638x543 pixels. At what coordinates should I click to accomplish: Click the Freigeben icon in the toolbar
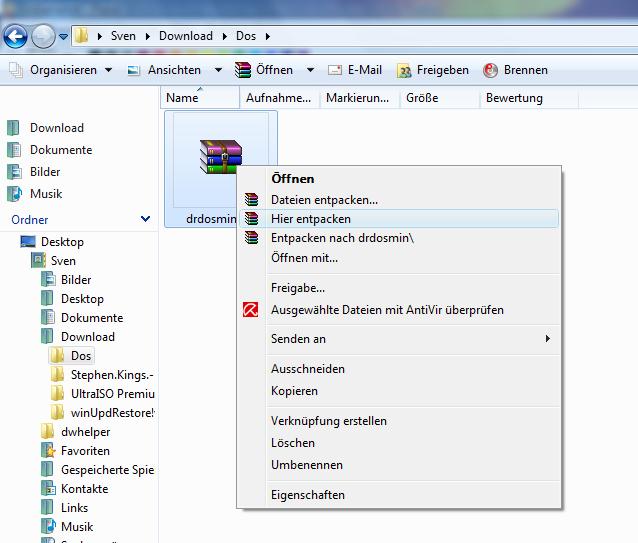404,70
